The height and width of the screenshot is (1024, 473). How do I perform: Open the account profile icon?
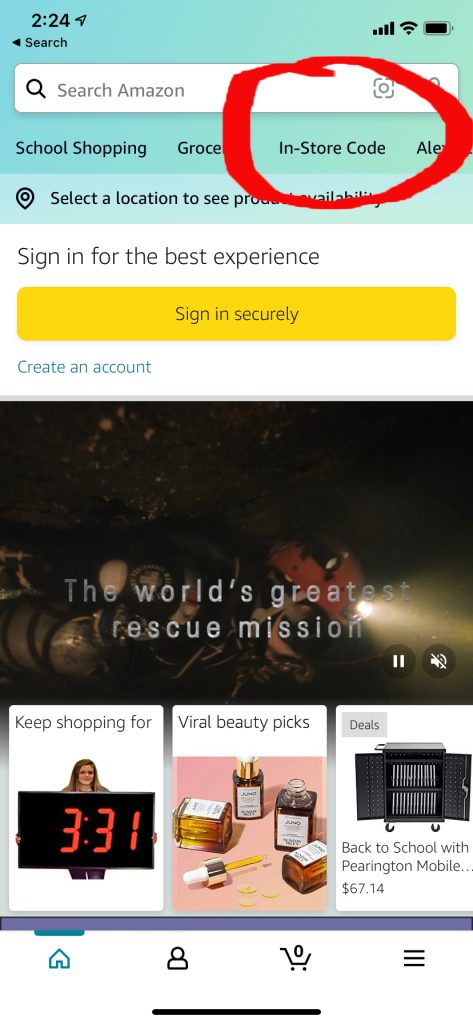(x=178, y=958)
